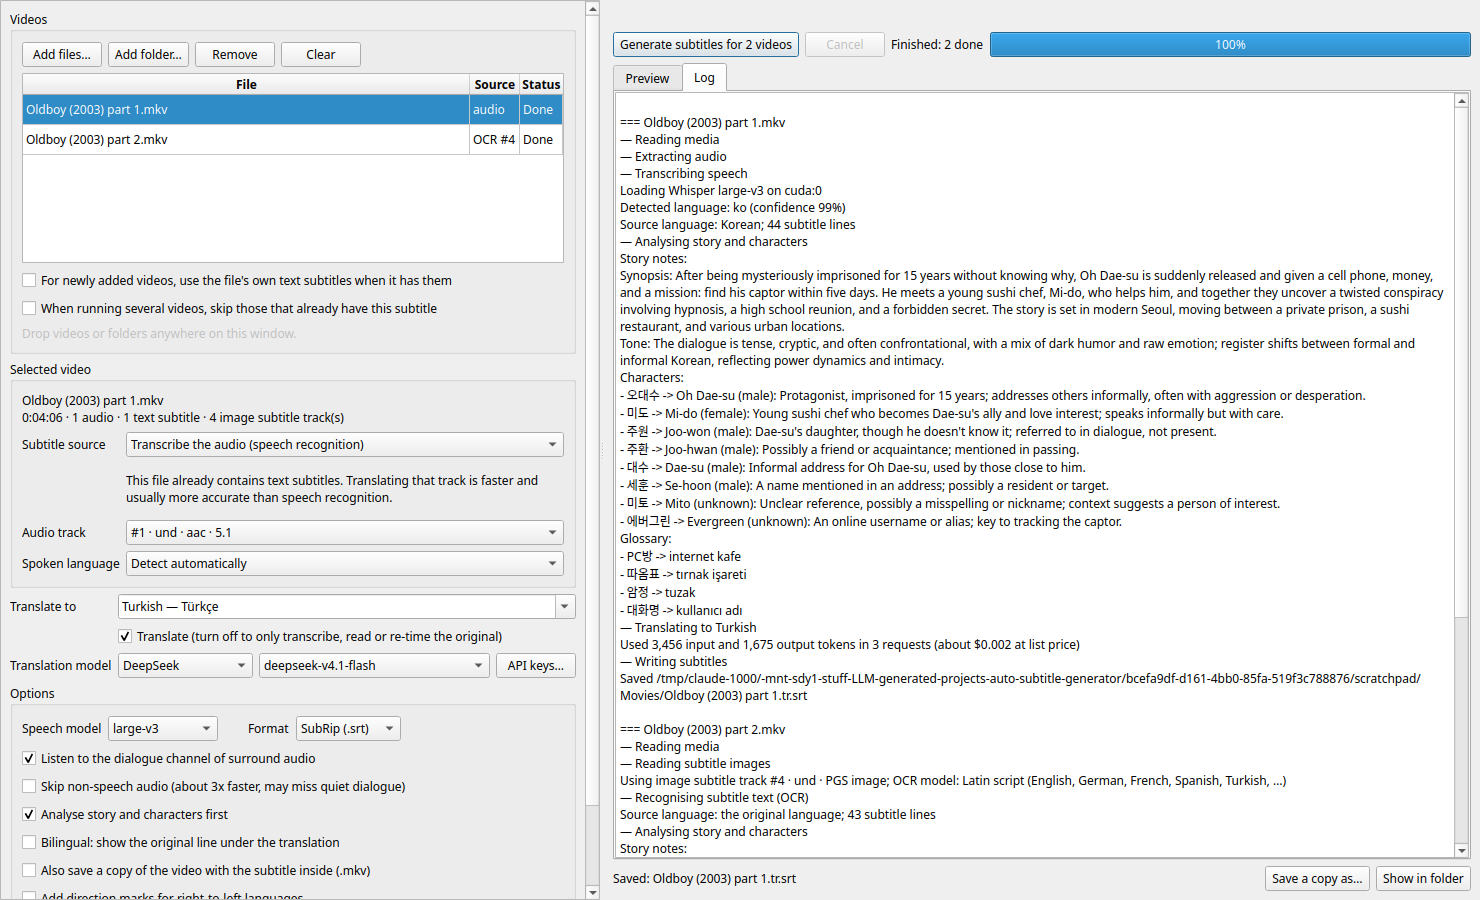Click the OCR #4 source cell
This screenshot has width=1480, height=900.
pos(494,140)
